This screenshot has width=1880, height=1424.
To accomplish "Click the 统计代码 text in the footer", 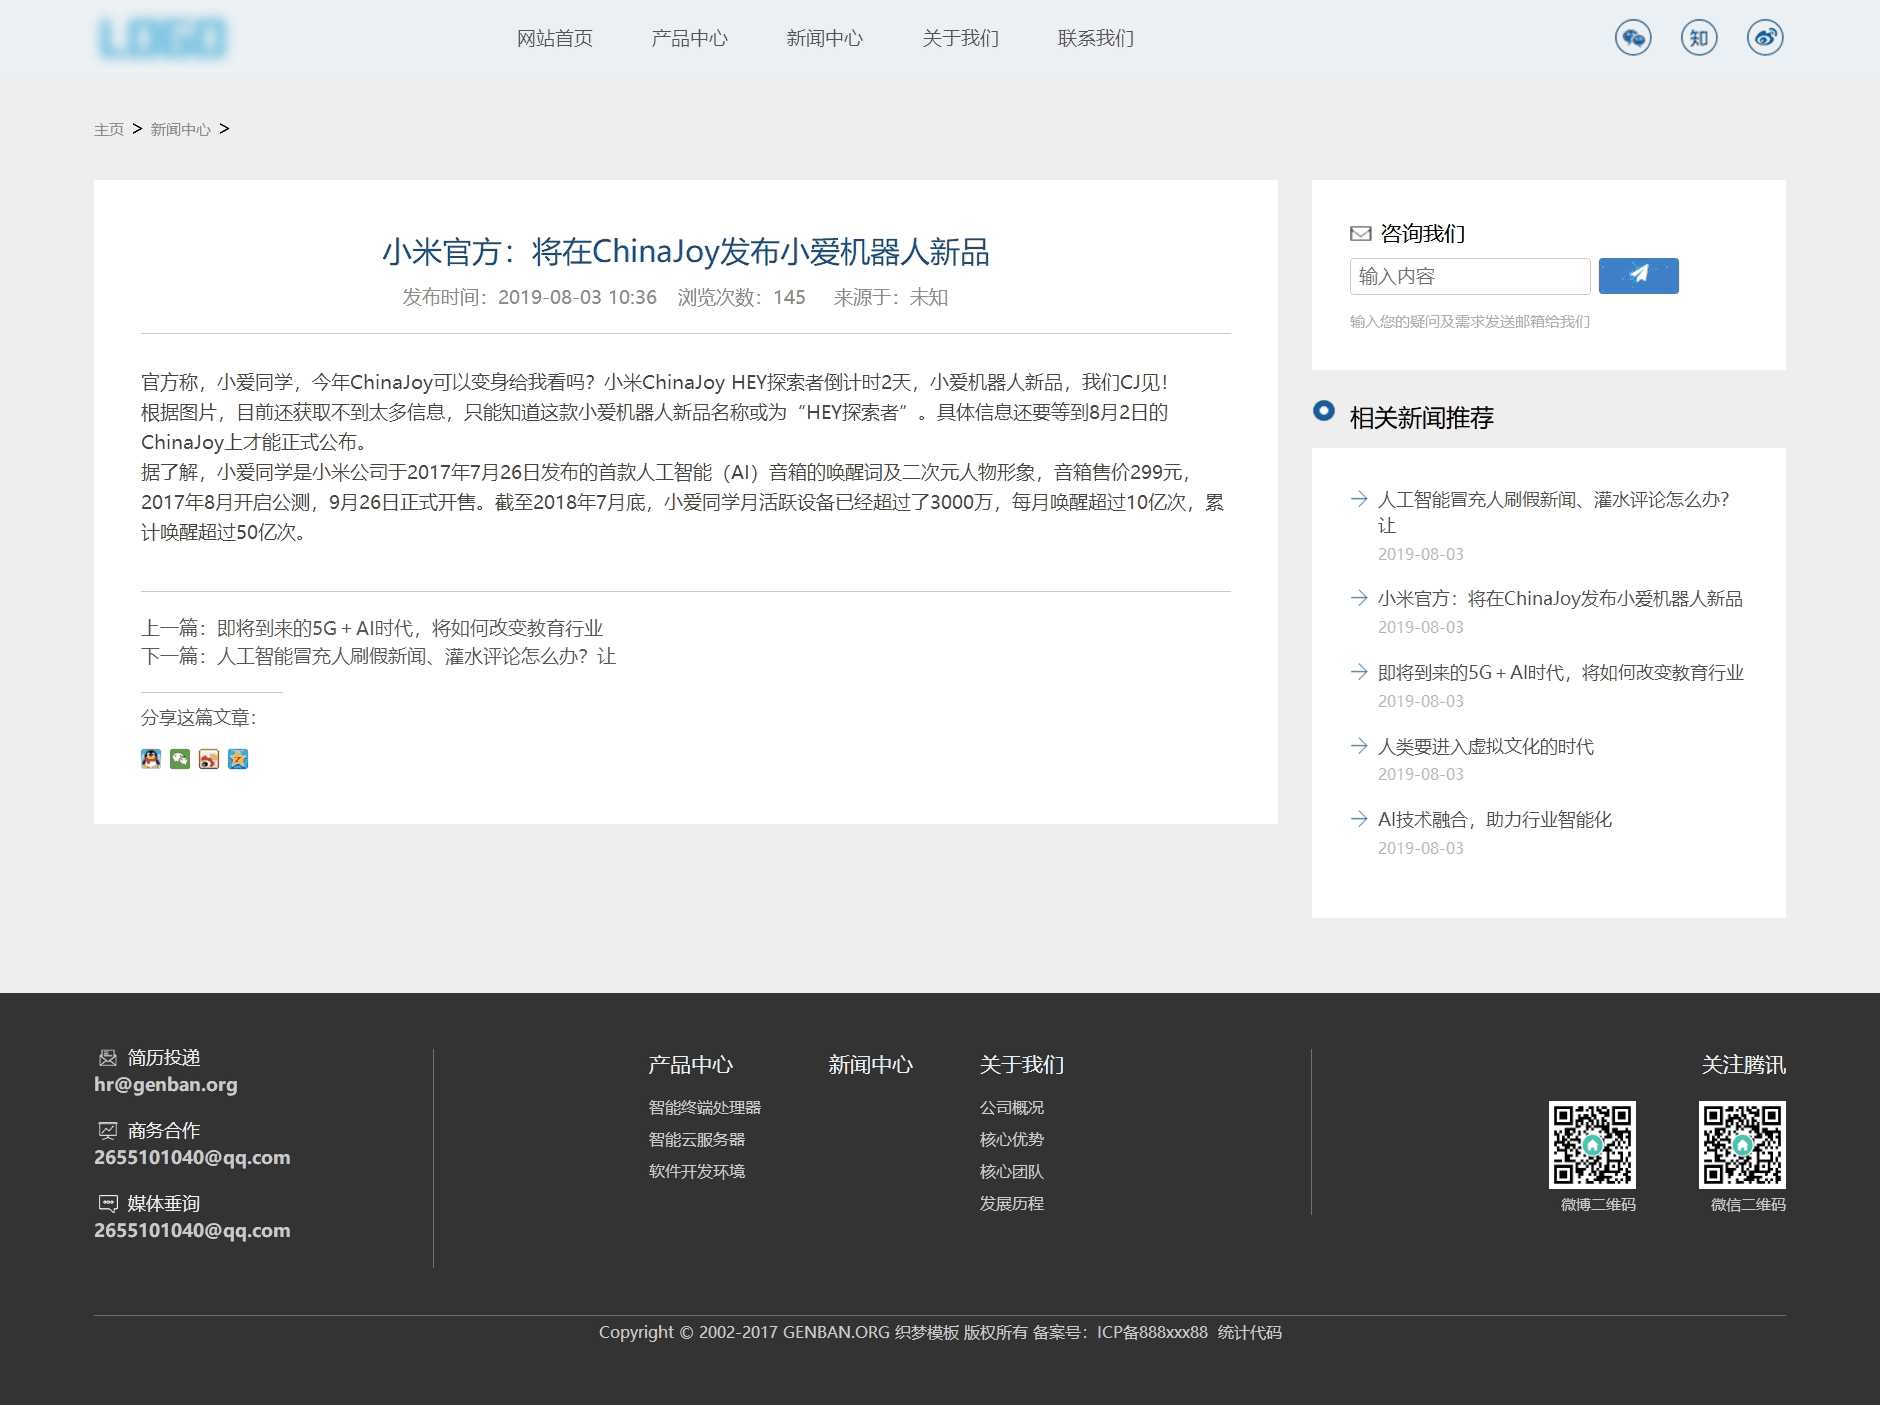I will (1249, 1332).
